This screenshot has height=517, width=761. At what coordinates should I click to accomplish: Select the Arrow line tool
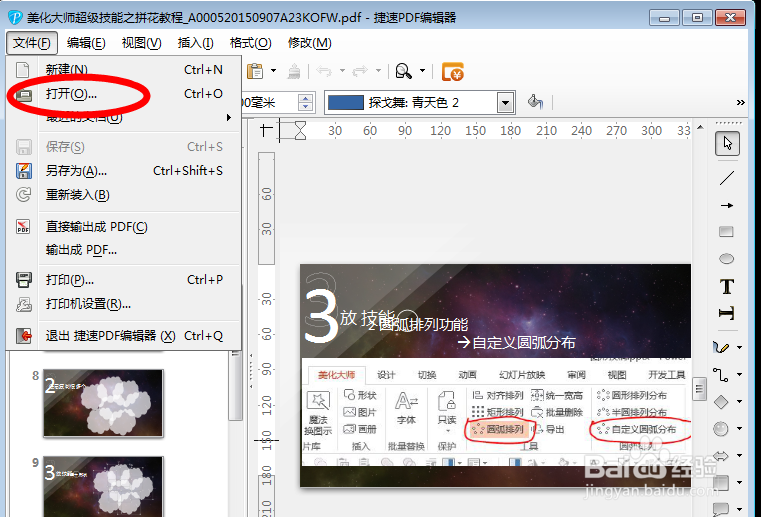point(727,205)
